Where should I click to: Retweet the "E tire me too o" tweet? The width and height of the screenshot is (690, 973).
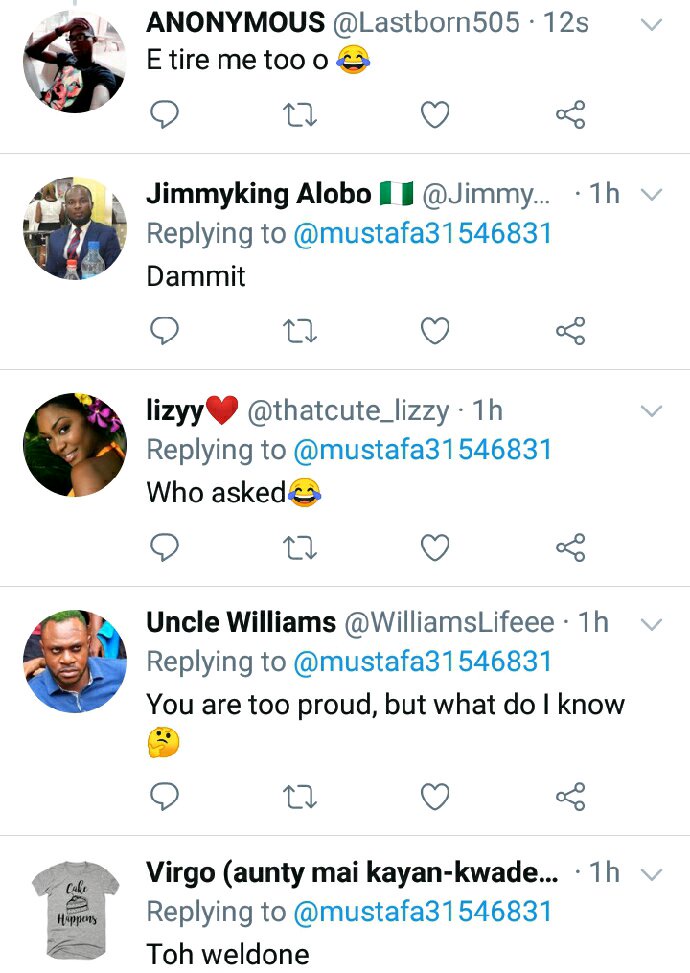(300, 116)
